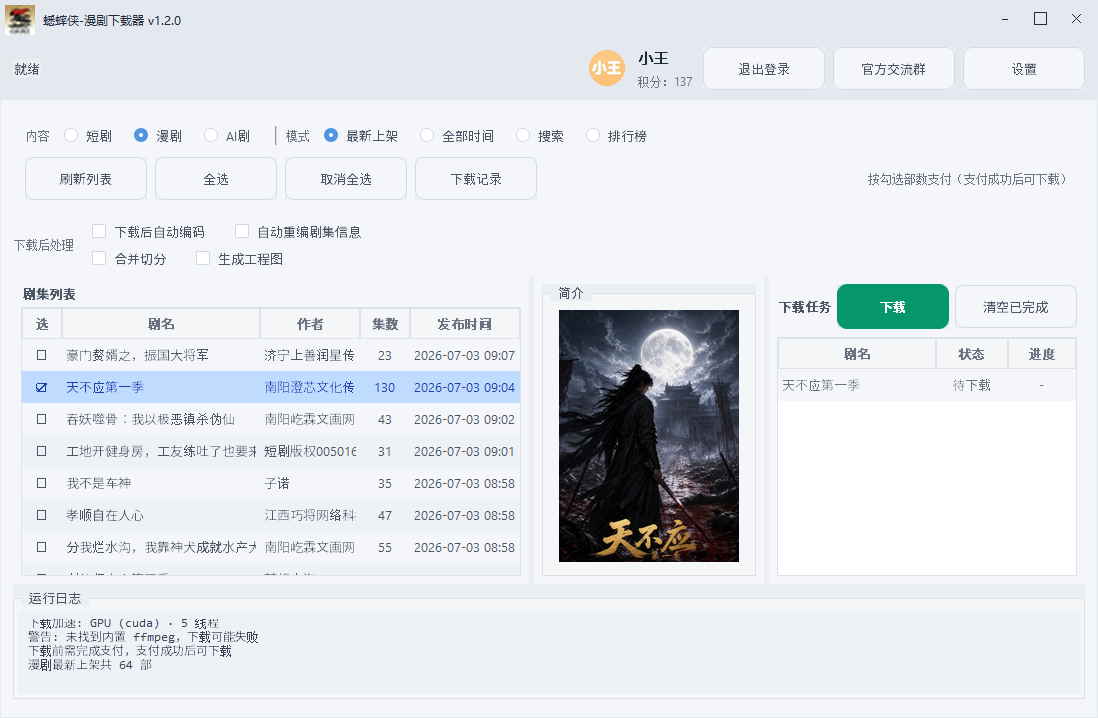Click the 待下载 status cell

pyautogui.click(x=971, y=385)
